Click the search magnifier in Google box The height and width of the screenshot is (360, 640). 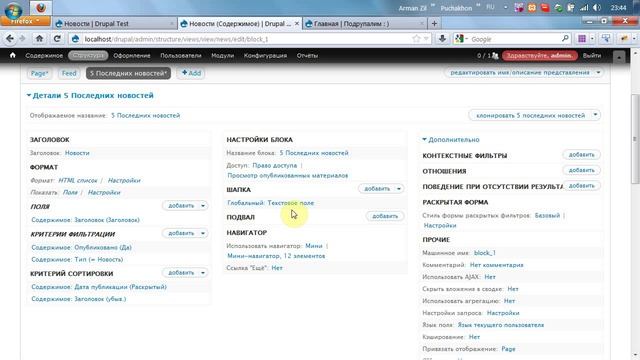click(565, 39)
